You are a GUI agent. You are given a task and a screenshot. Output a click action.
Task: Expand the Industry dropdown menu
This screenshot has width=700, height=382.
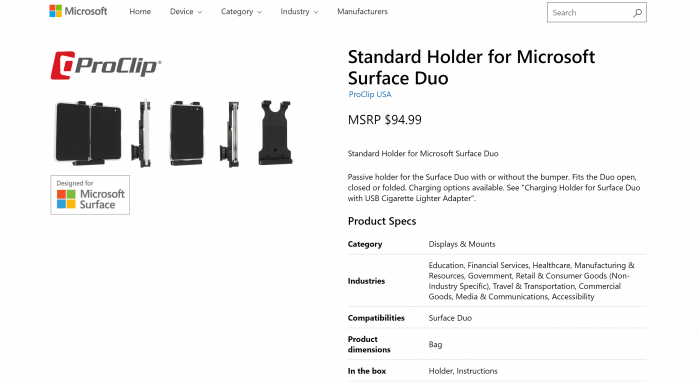coord(299,12)
